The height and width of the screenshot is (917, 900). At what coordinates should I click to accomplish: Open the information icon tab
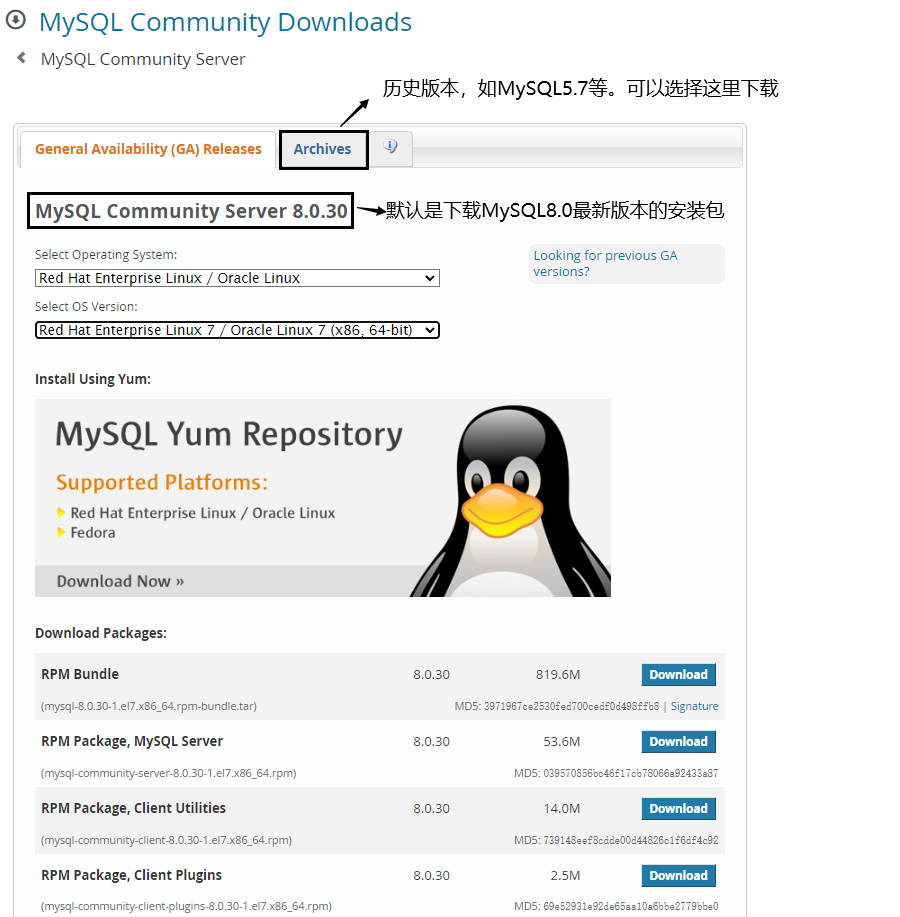click(391, 147)
